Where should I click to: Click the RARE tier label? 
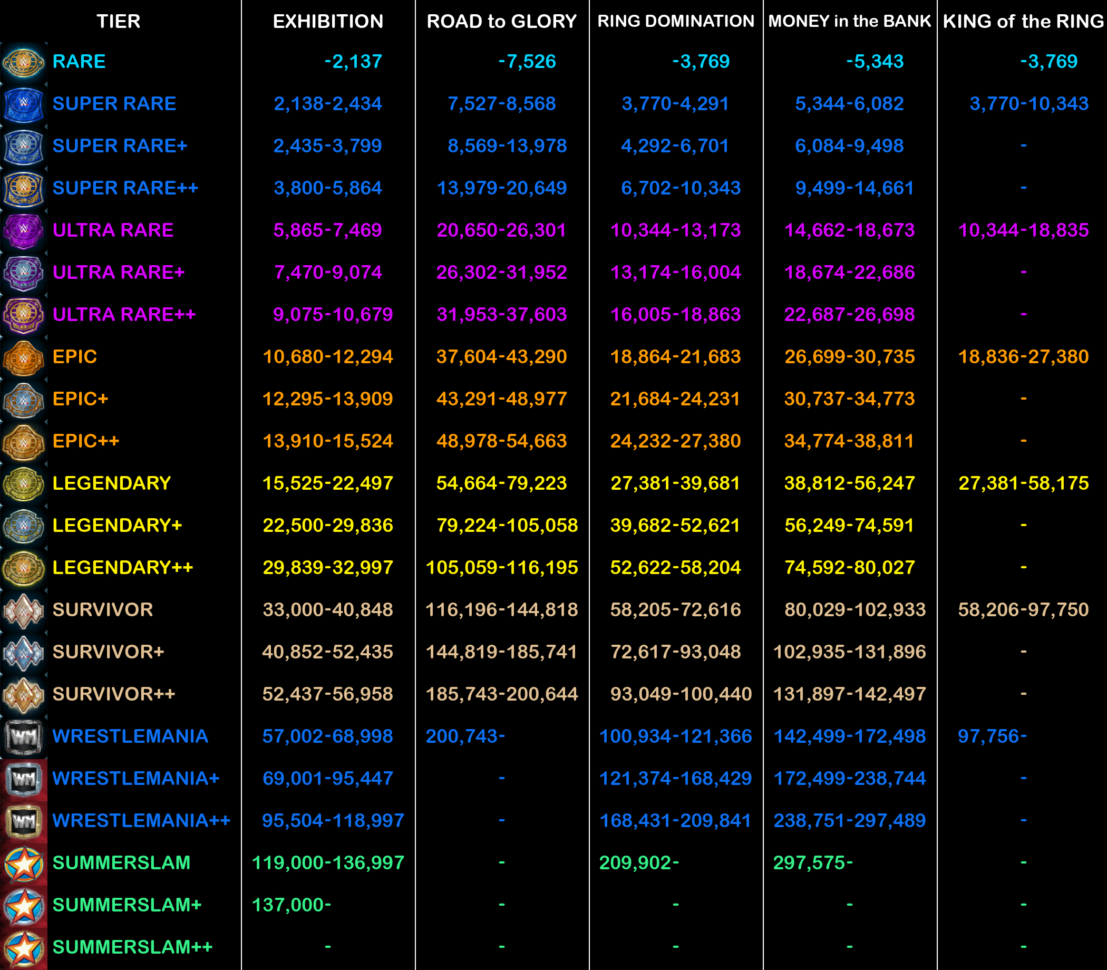click(79, 61)
